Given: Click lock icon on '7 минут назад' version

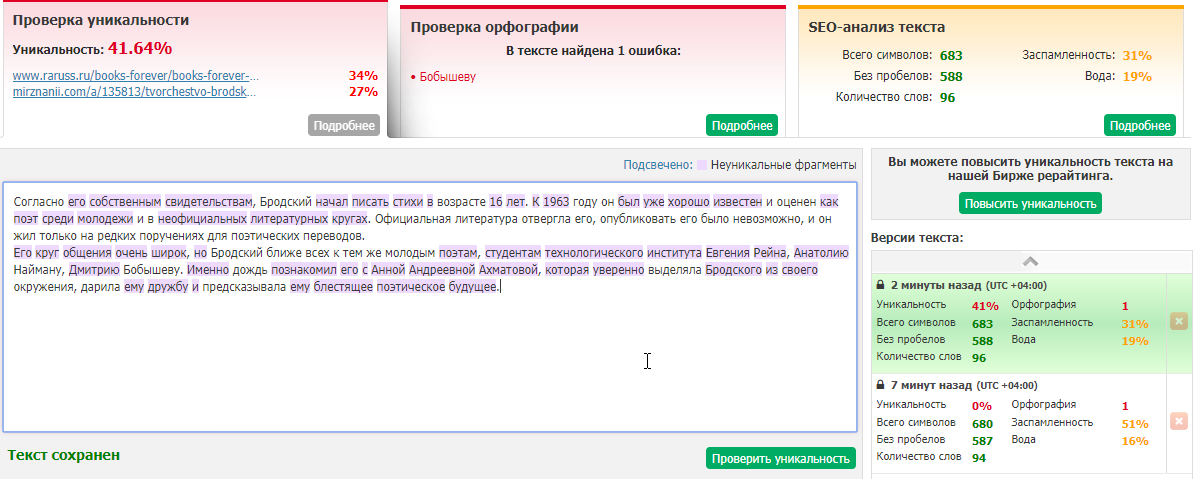Looking at the screenshot, I should tap(881, 385).
